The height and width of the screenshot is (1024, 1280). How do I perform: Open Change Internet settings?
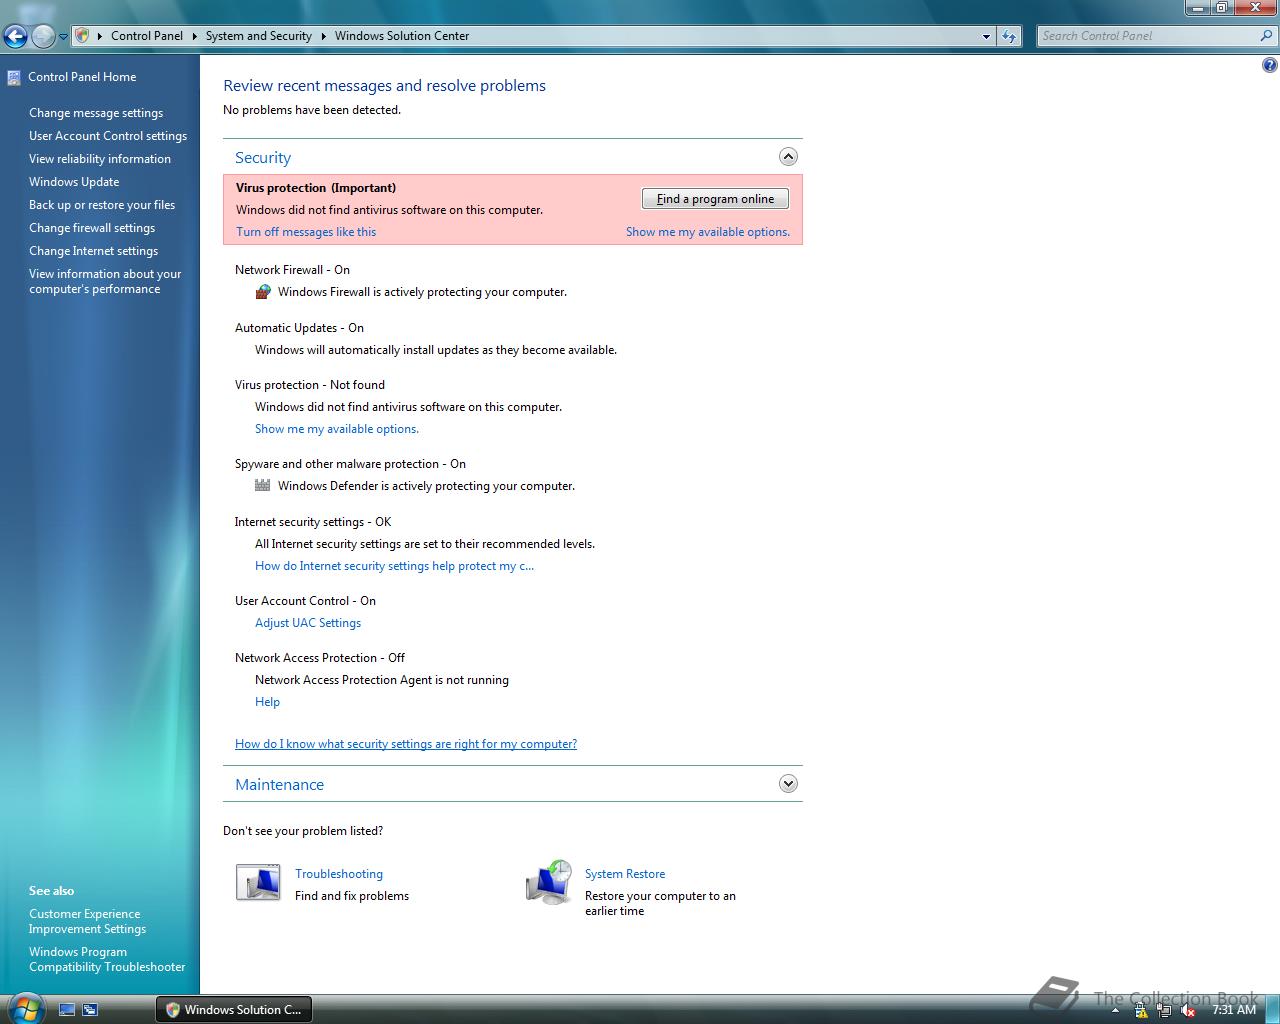tap(93, 251)
